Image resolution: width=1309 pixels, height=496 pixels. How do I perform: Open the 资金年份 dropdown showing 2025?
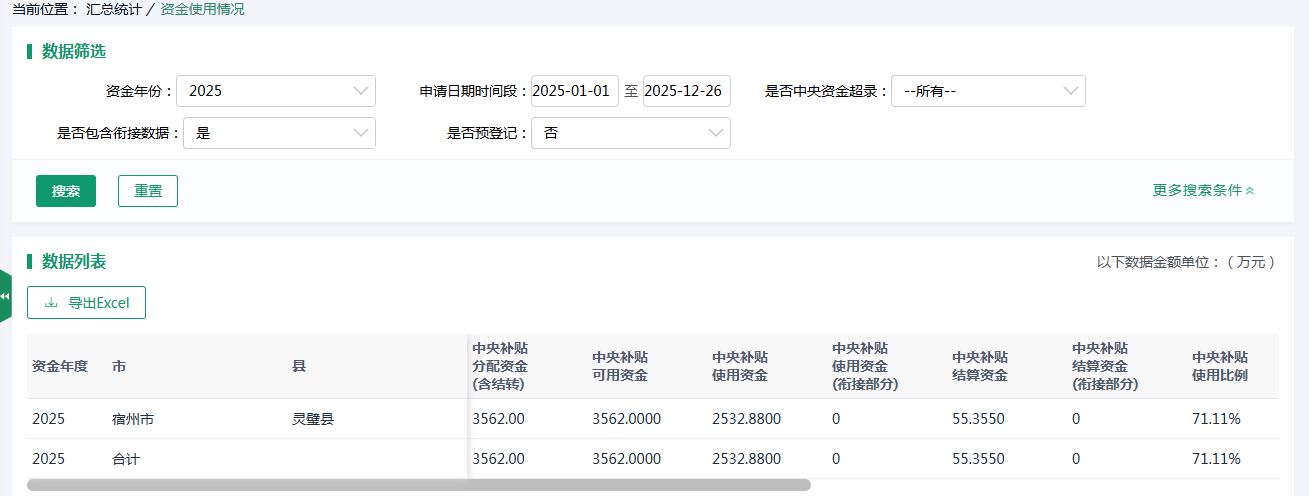(275, 91)
